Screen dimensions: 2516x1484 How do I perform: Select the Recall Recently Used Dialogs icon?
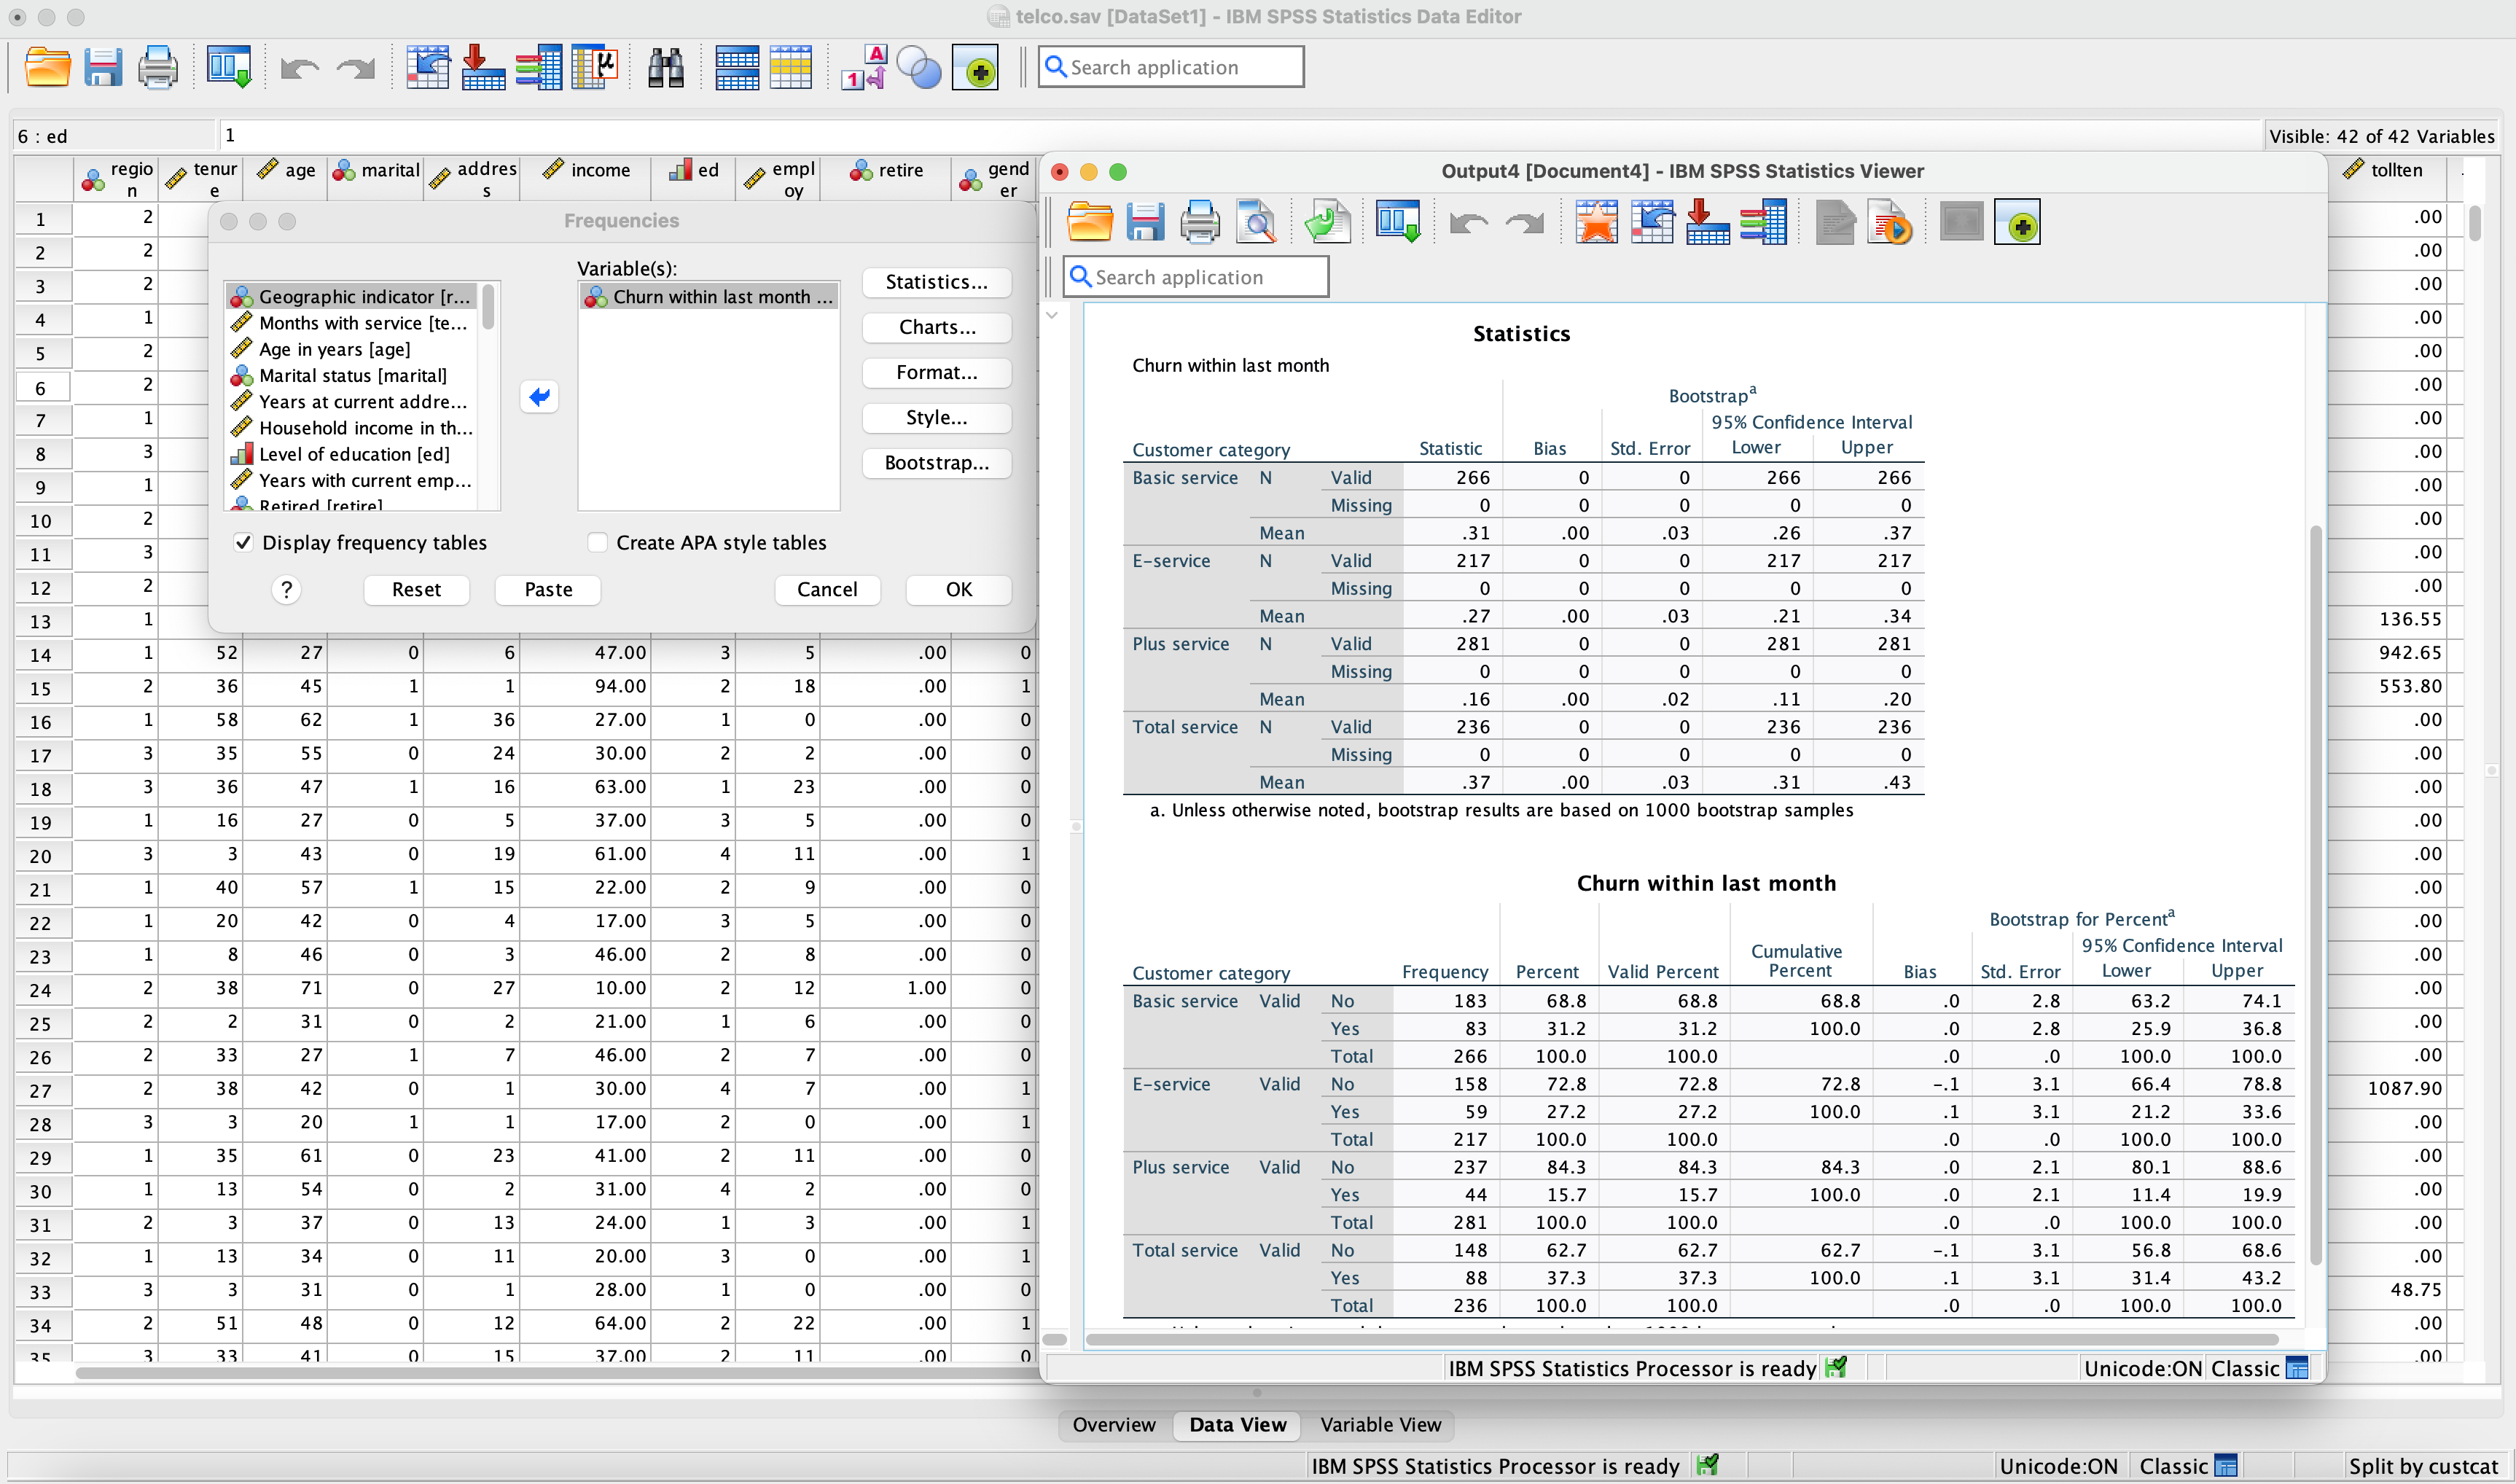click(229, 67)
